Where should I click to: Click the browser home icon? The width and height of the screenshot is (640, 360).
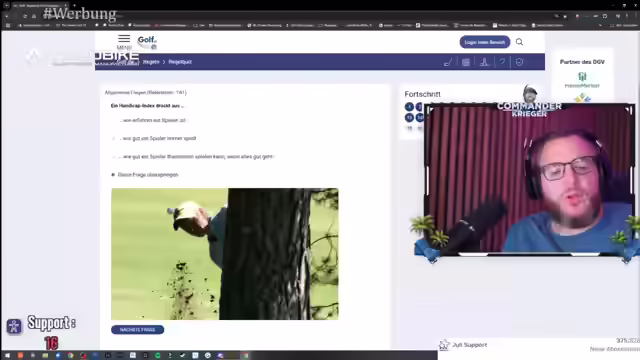(x=34, y=16)
